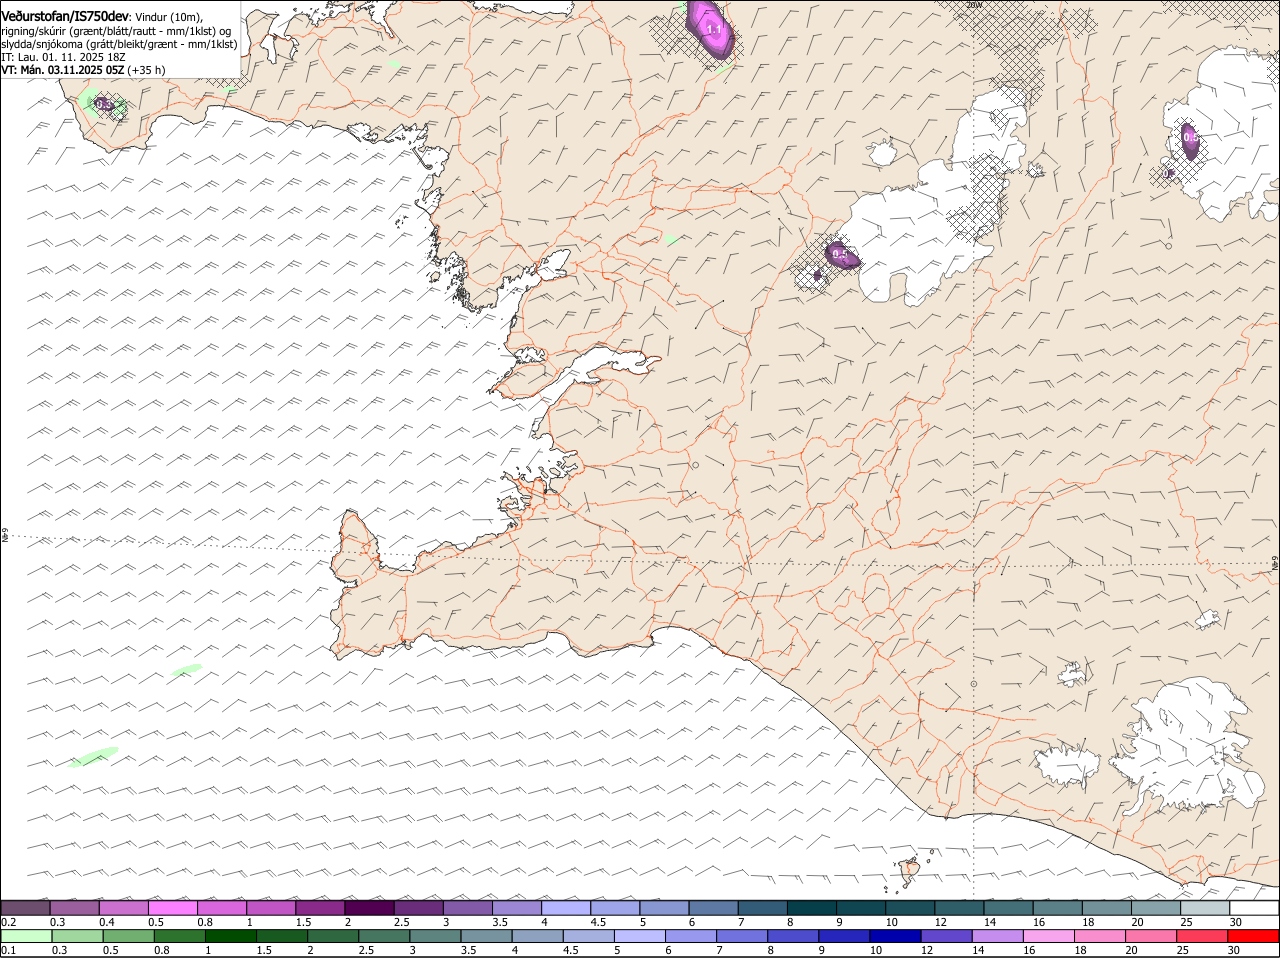This screenshot has height=958, width=1280.
Task: Click lower legend swatch between 12 and 14
Action: (945, 936)
